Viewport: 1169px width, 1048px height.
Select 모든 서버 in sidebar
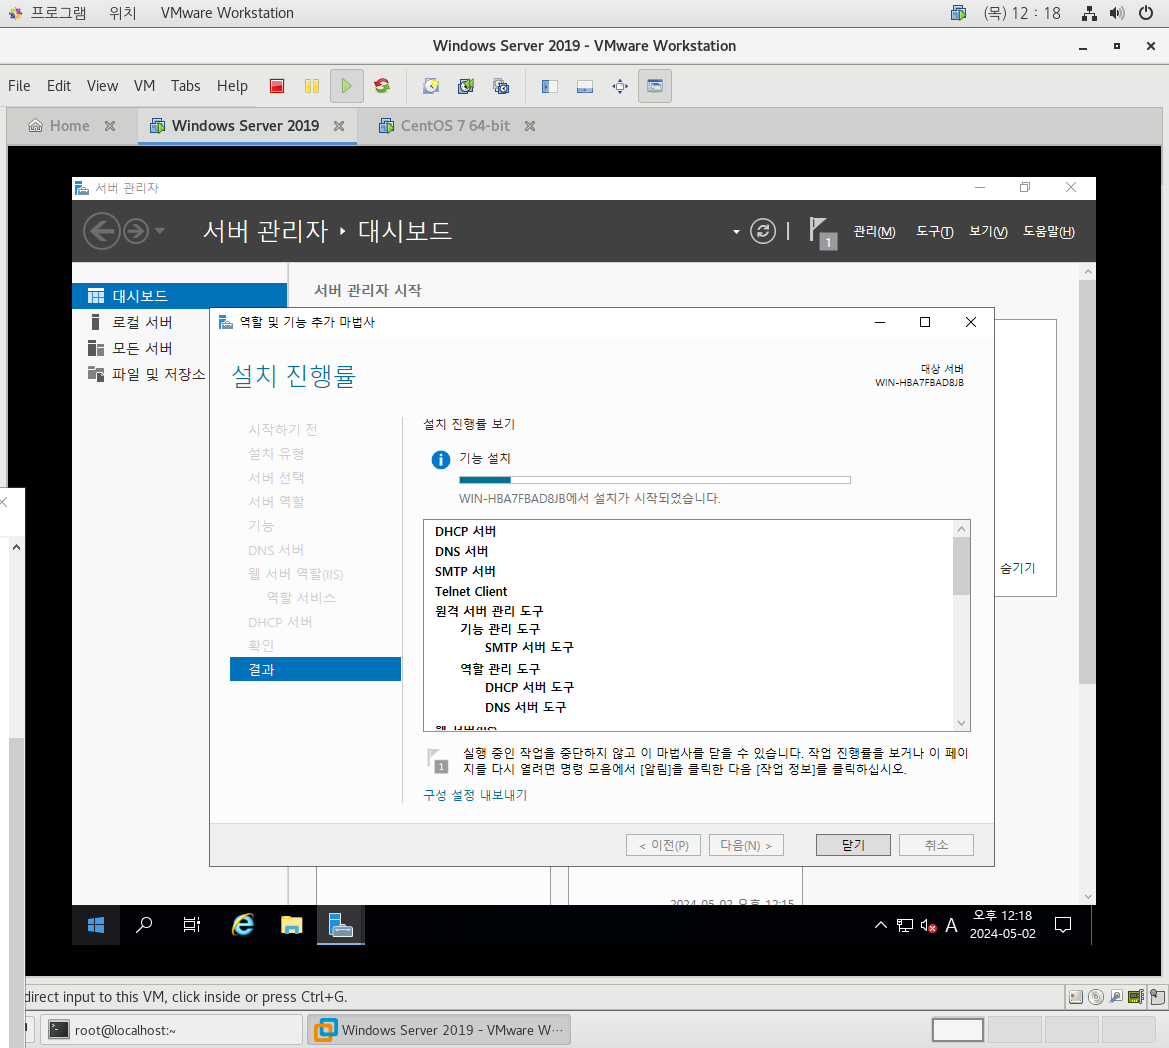(x=142, y=348)
